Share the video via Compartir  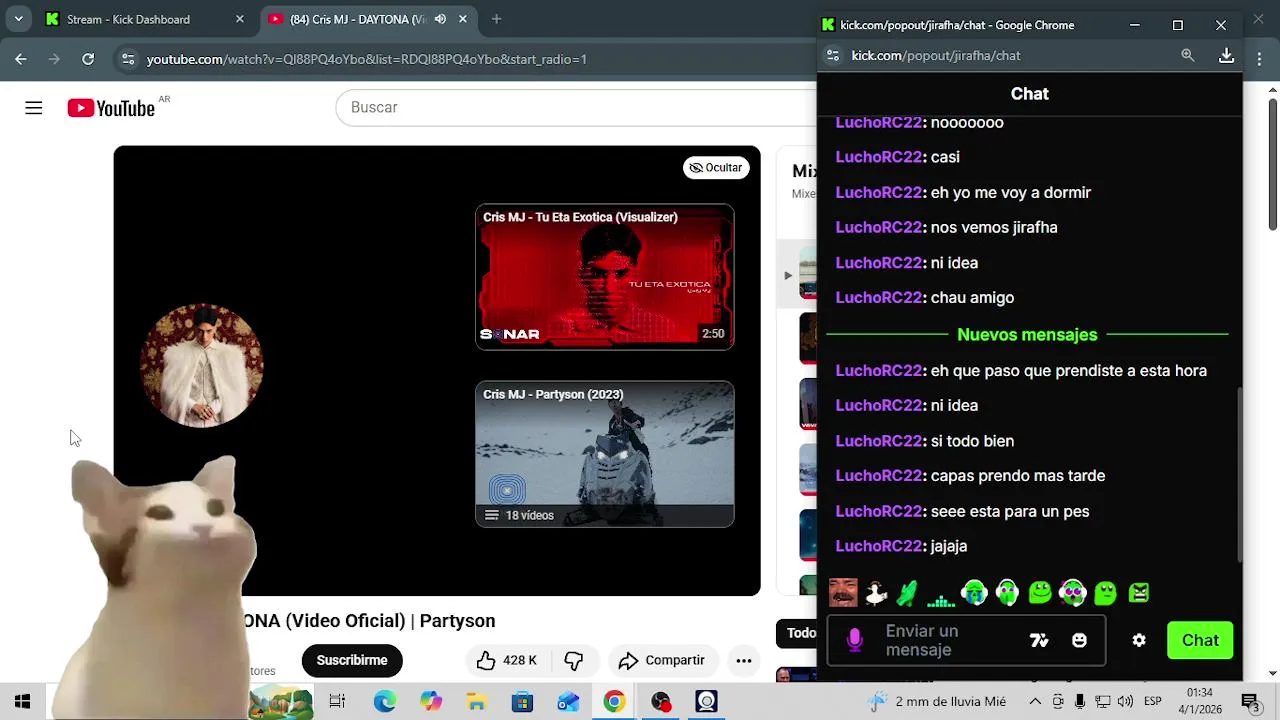(662, 660)
